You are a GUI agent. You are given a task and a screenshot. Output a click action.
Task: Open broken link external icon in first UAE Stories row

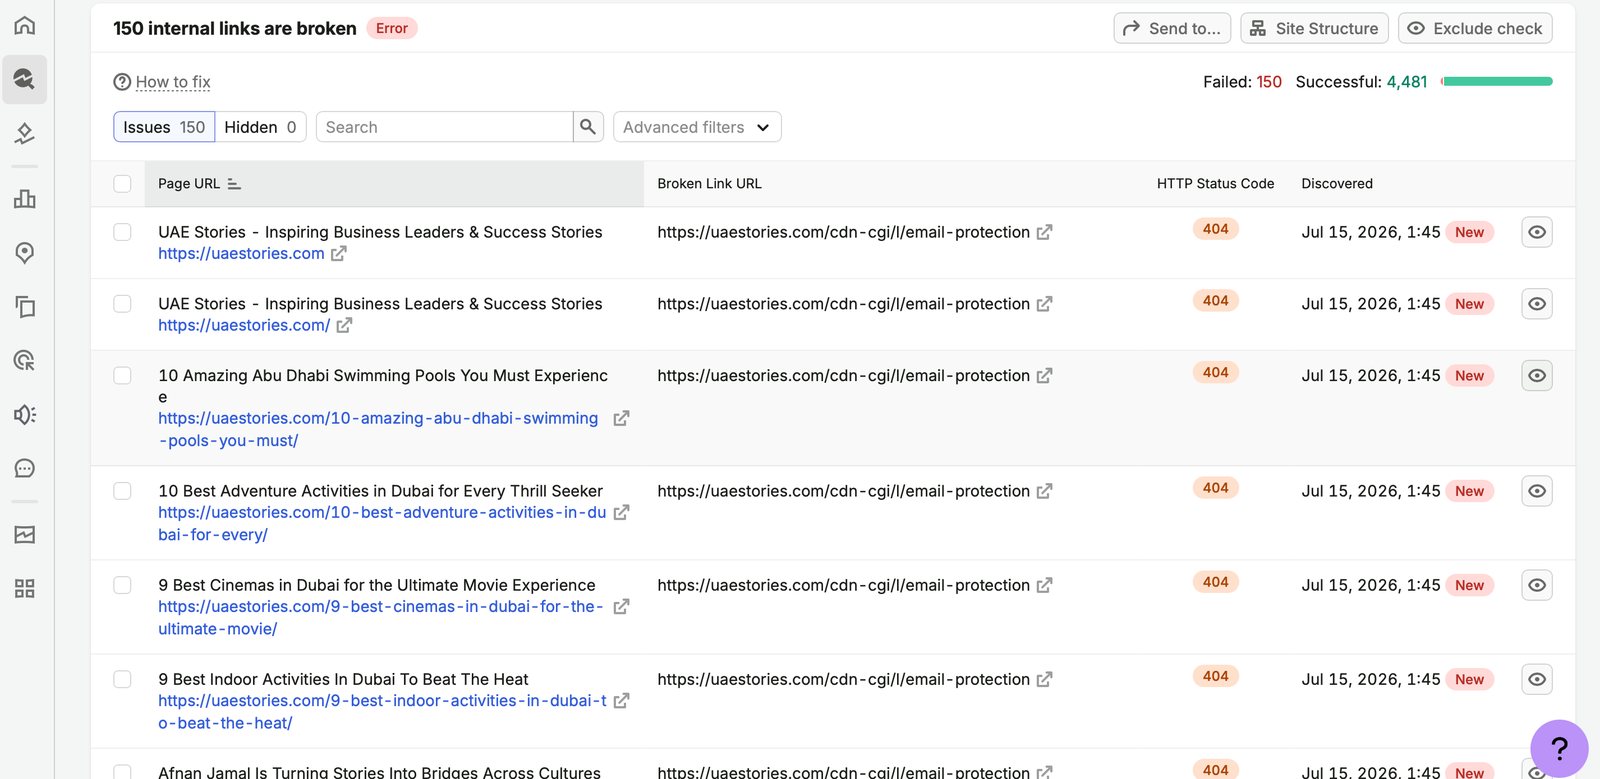[x=1044, y=232]
